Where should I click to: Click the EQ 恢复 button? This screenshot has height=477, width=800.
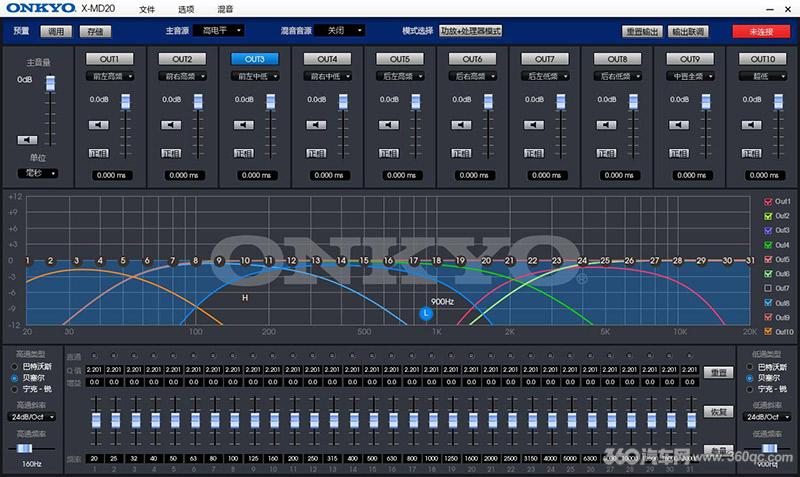coord(718,412)
